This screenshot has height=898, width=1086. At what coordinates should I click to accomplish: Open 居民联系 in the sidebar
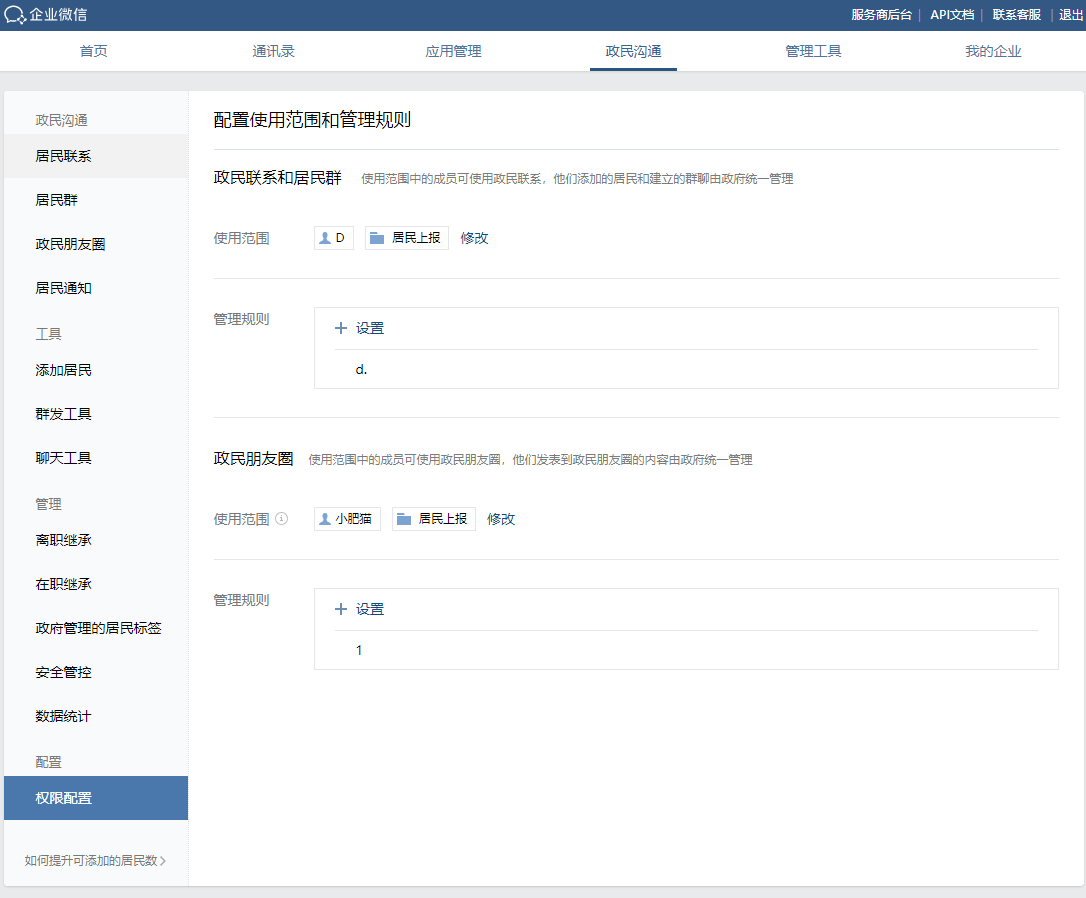pyautogui.click(x=96, y=156)
